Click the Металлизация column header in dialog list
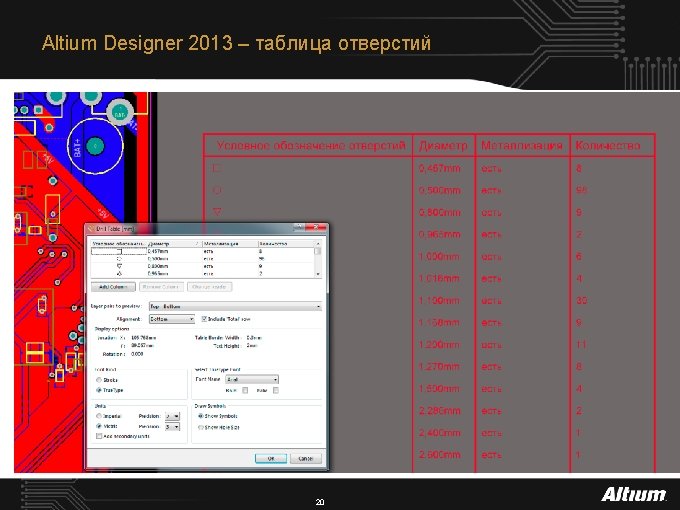680x510 pixels. [230, 244]
